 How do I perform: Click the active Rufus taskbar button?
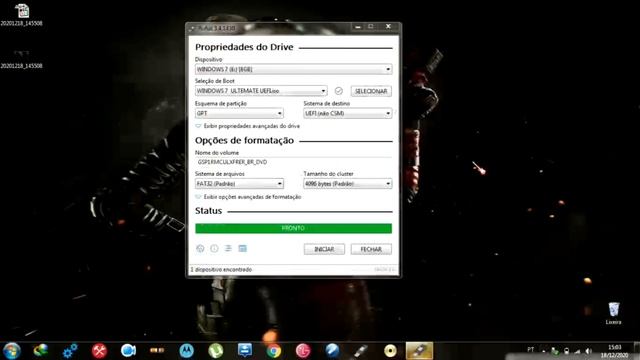tap(419, 351)
